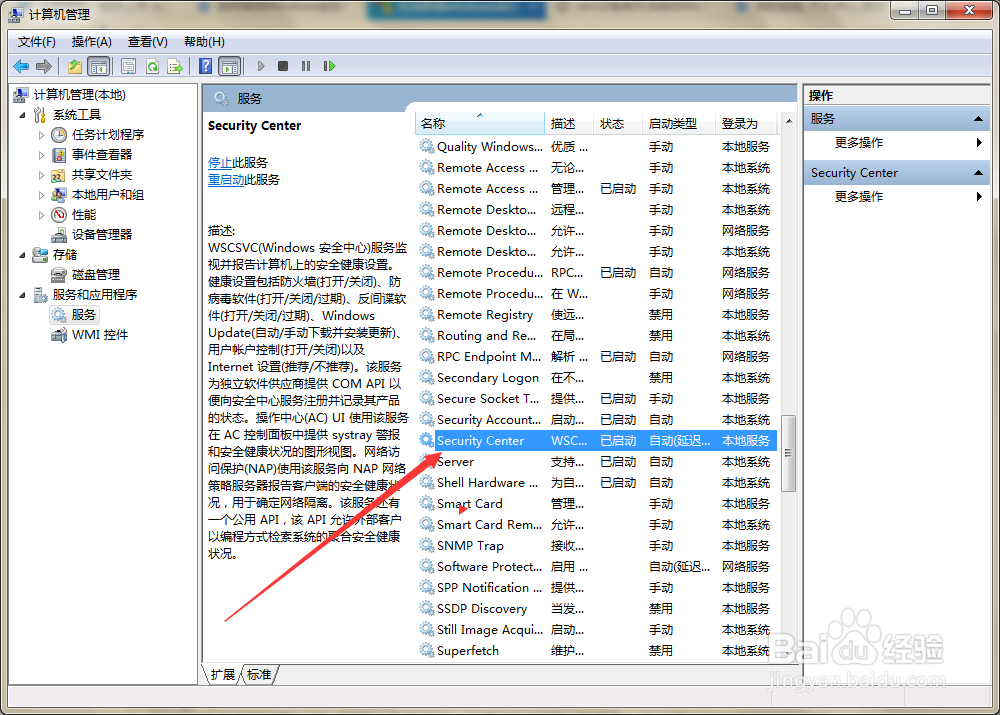1000x715 pixels.
Task: Click the Back arrow toolbar icon
Action: coord(21,66)
